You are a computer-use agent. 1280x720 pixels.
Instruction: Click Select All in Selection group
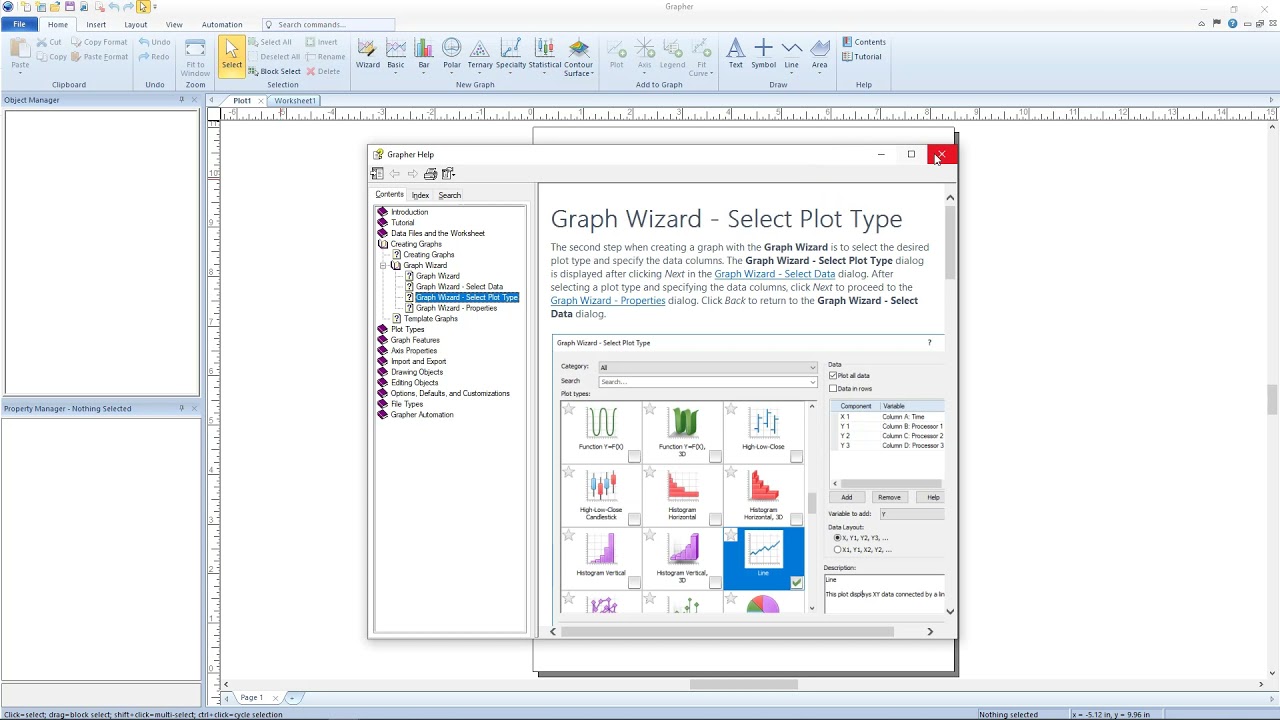270,42
